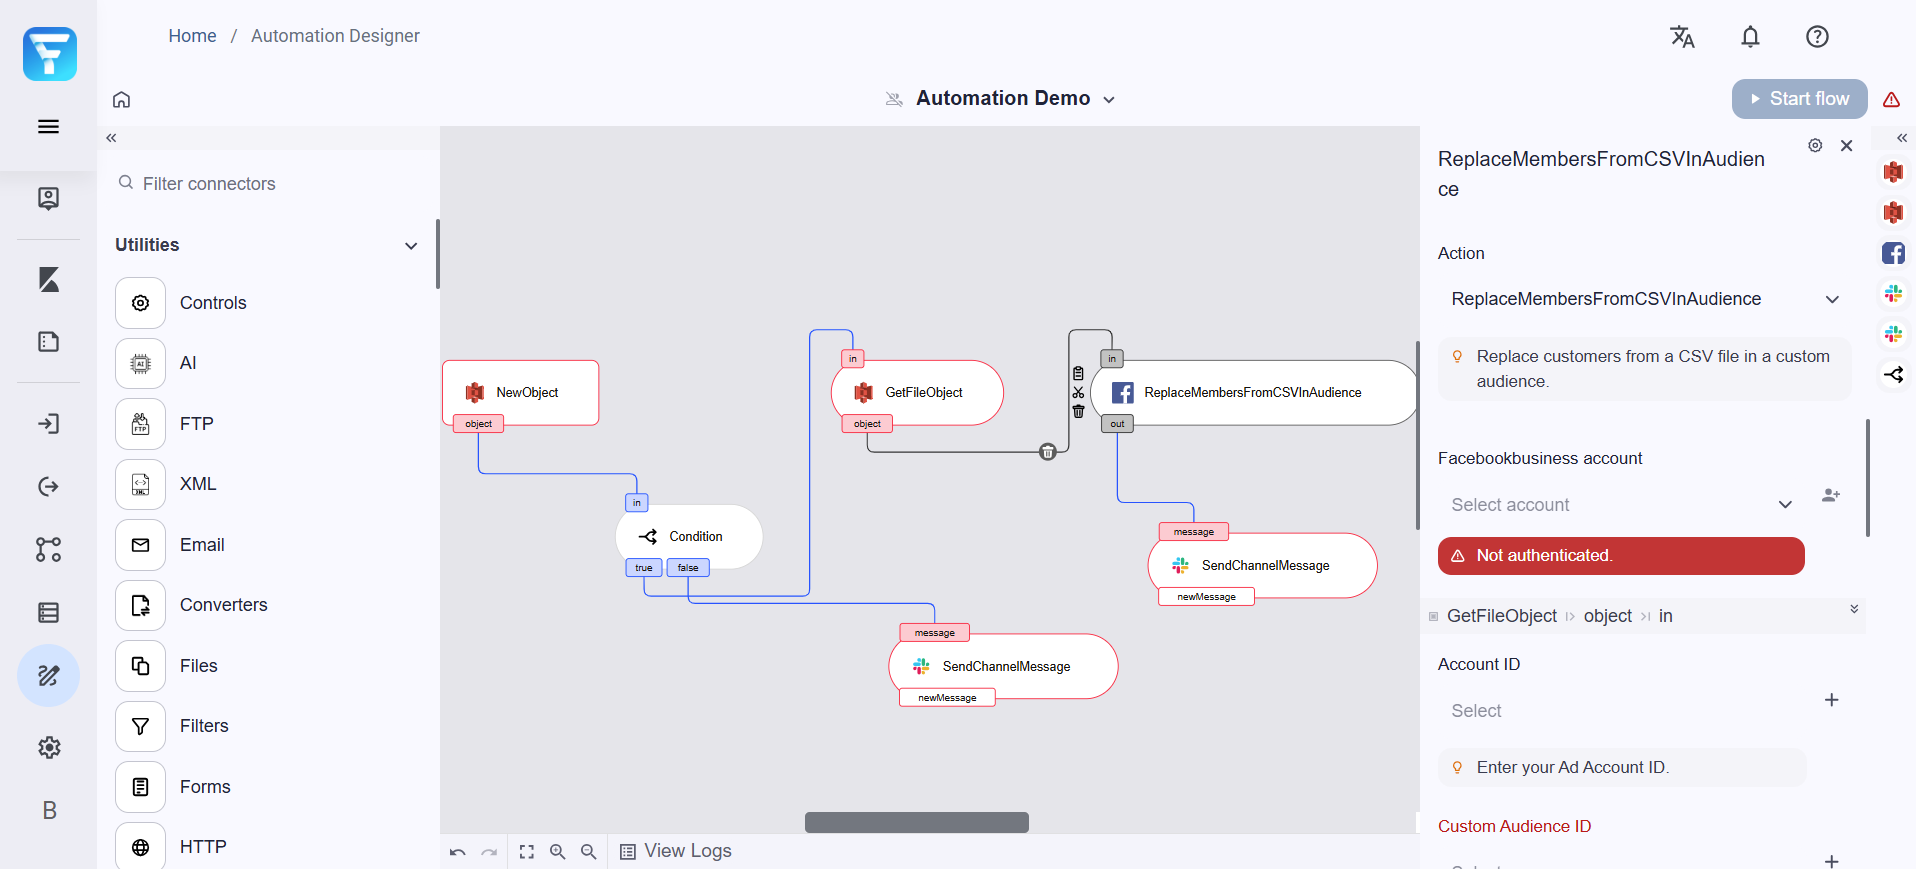1920x869 pixels.
Task: Open the node settings gear icon
Action: (x=1815, y=146)
